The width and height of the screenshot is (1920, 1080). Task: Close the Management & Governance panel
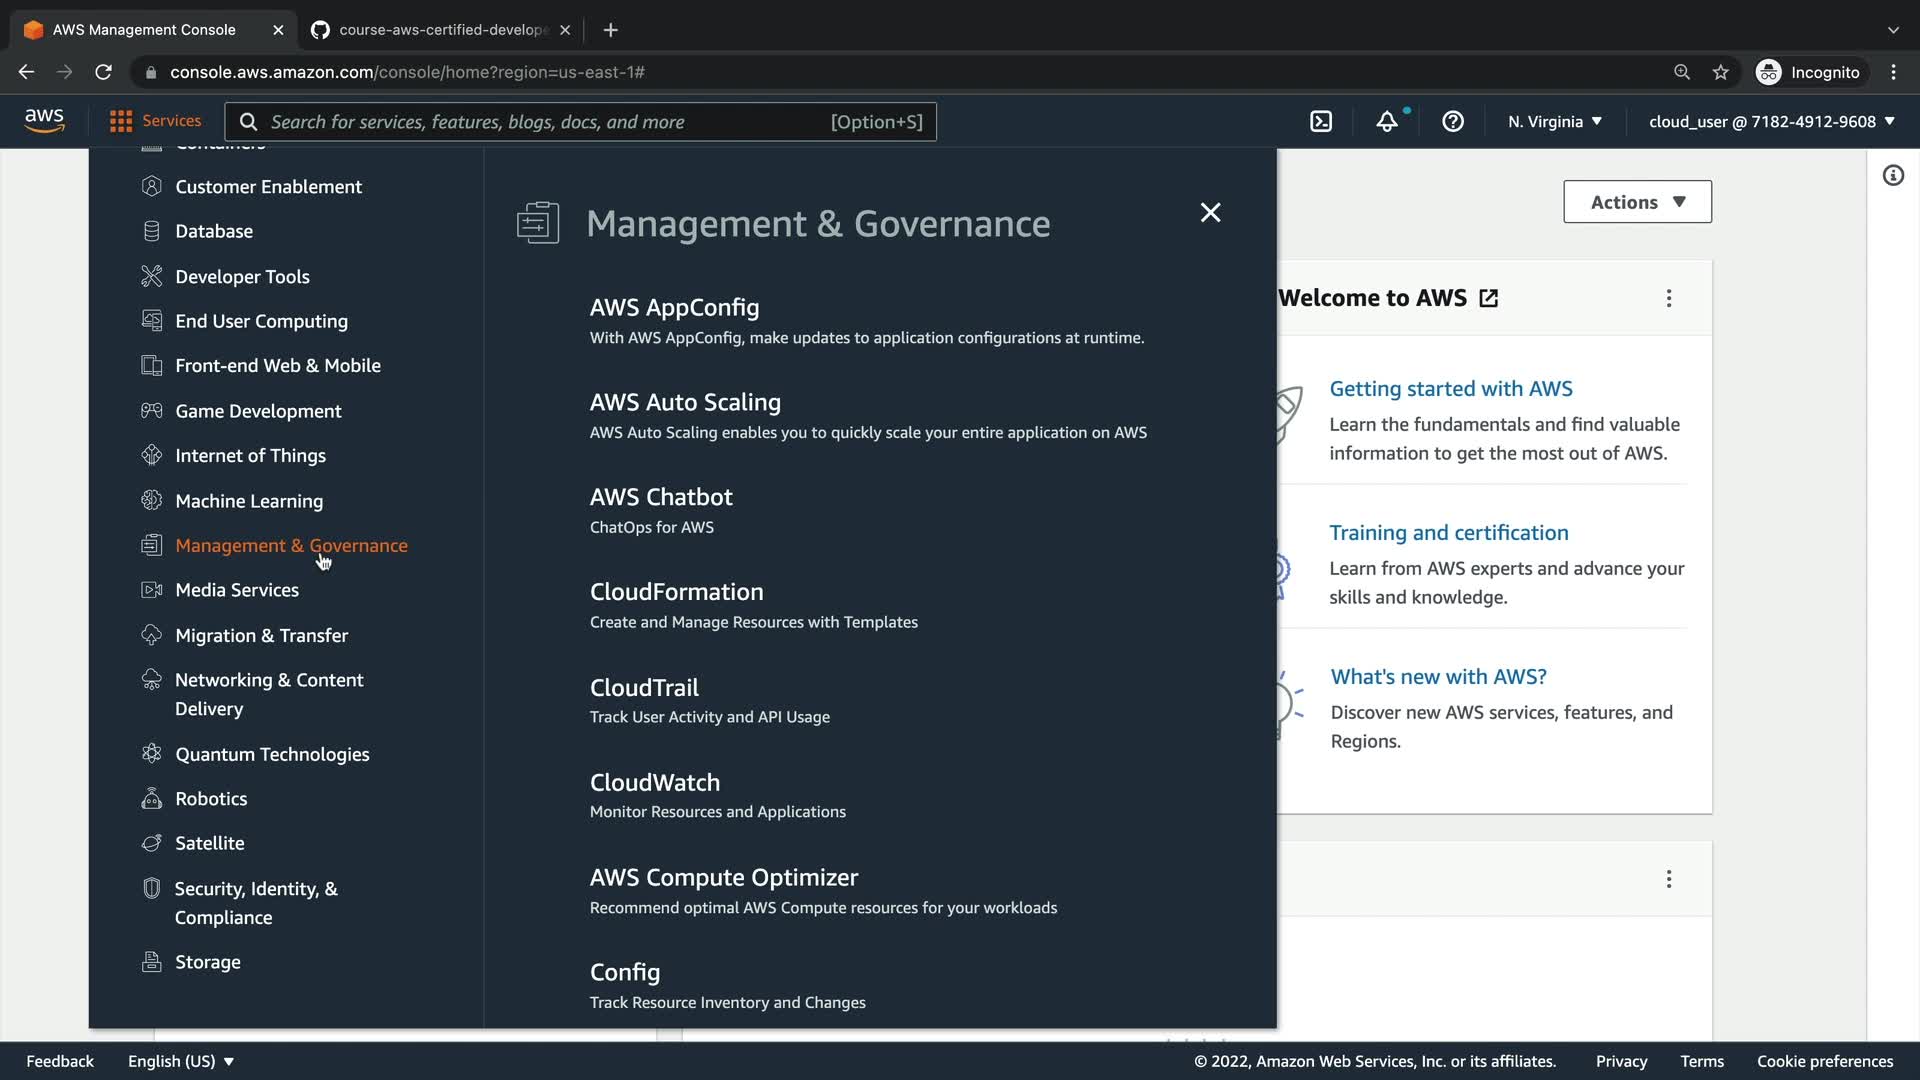(1210, 212)
